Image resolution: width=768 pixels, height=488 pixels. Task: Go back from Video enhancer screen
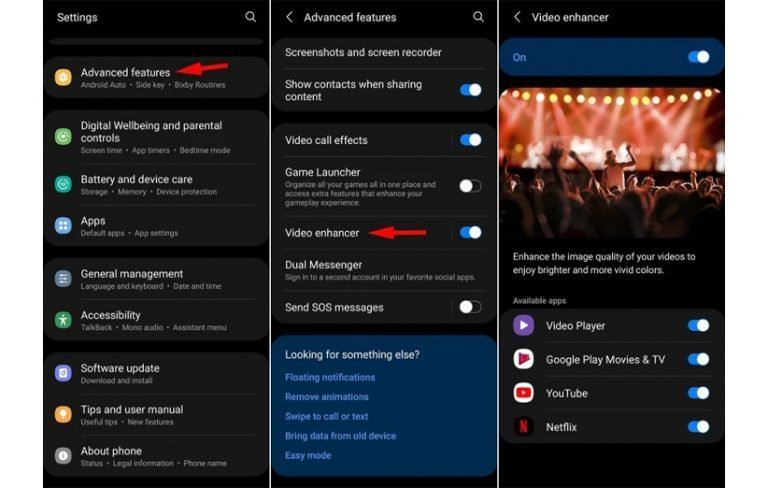[x=517, y=17]
